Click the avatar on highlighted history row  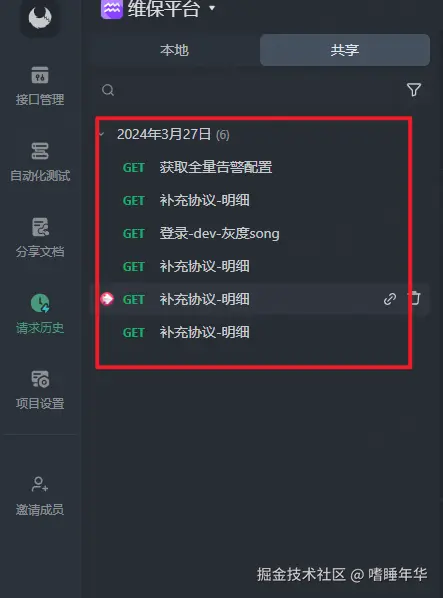point(107,299)
